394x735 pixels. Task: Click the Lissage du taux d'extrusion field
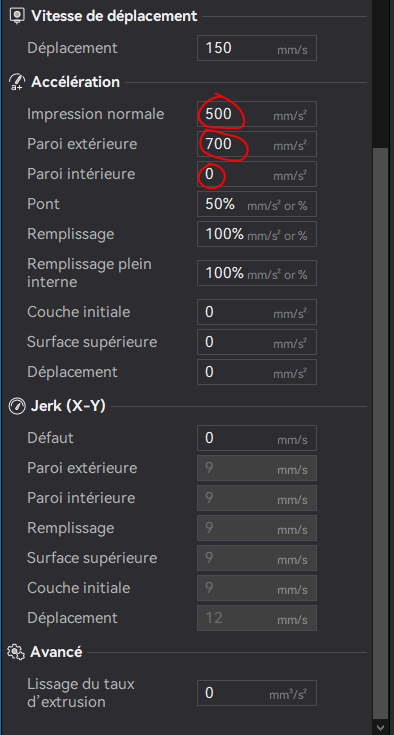tap(257, 693)
